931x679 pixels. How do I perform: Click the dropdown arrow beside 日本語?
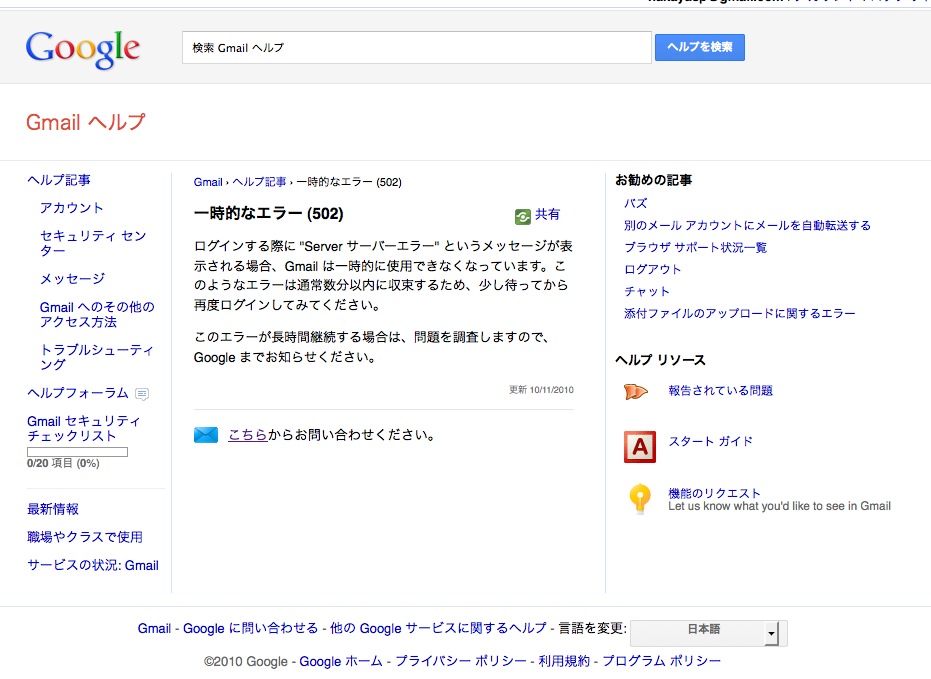point(770,634)
